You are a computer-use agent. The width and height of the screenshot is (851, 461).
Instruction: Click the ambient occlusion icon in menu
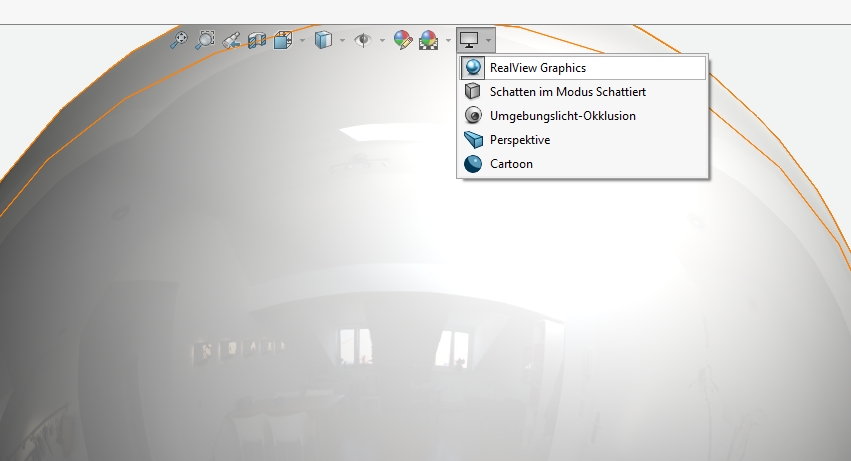tap(473, 115)
